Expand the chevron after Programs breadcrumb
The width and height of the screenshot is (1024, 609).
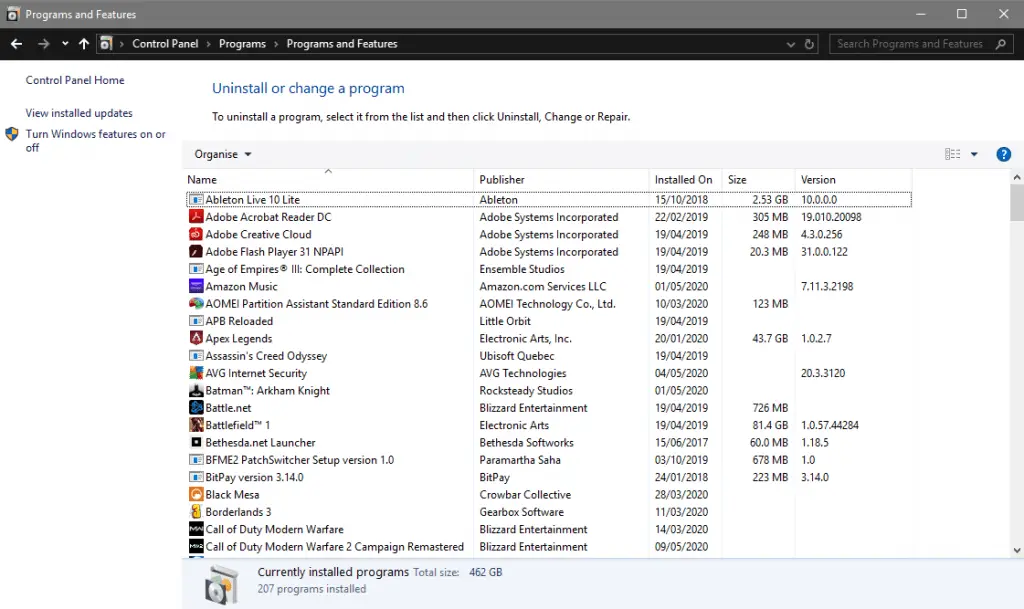click(276, 44)
